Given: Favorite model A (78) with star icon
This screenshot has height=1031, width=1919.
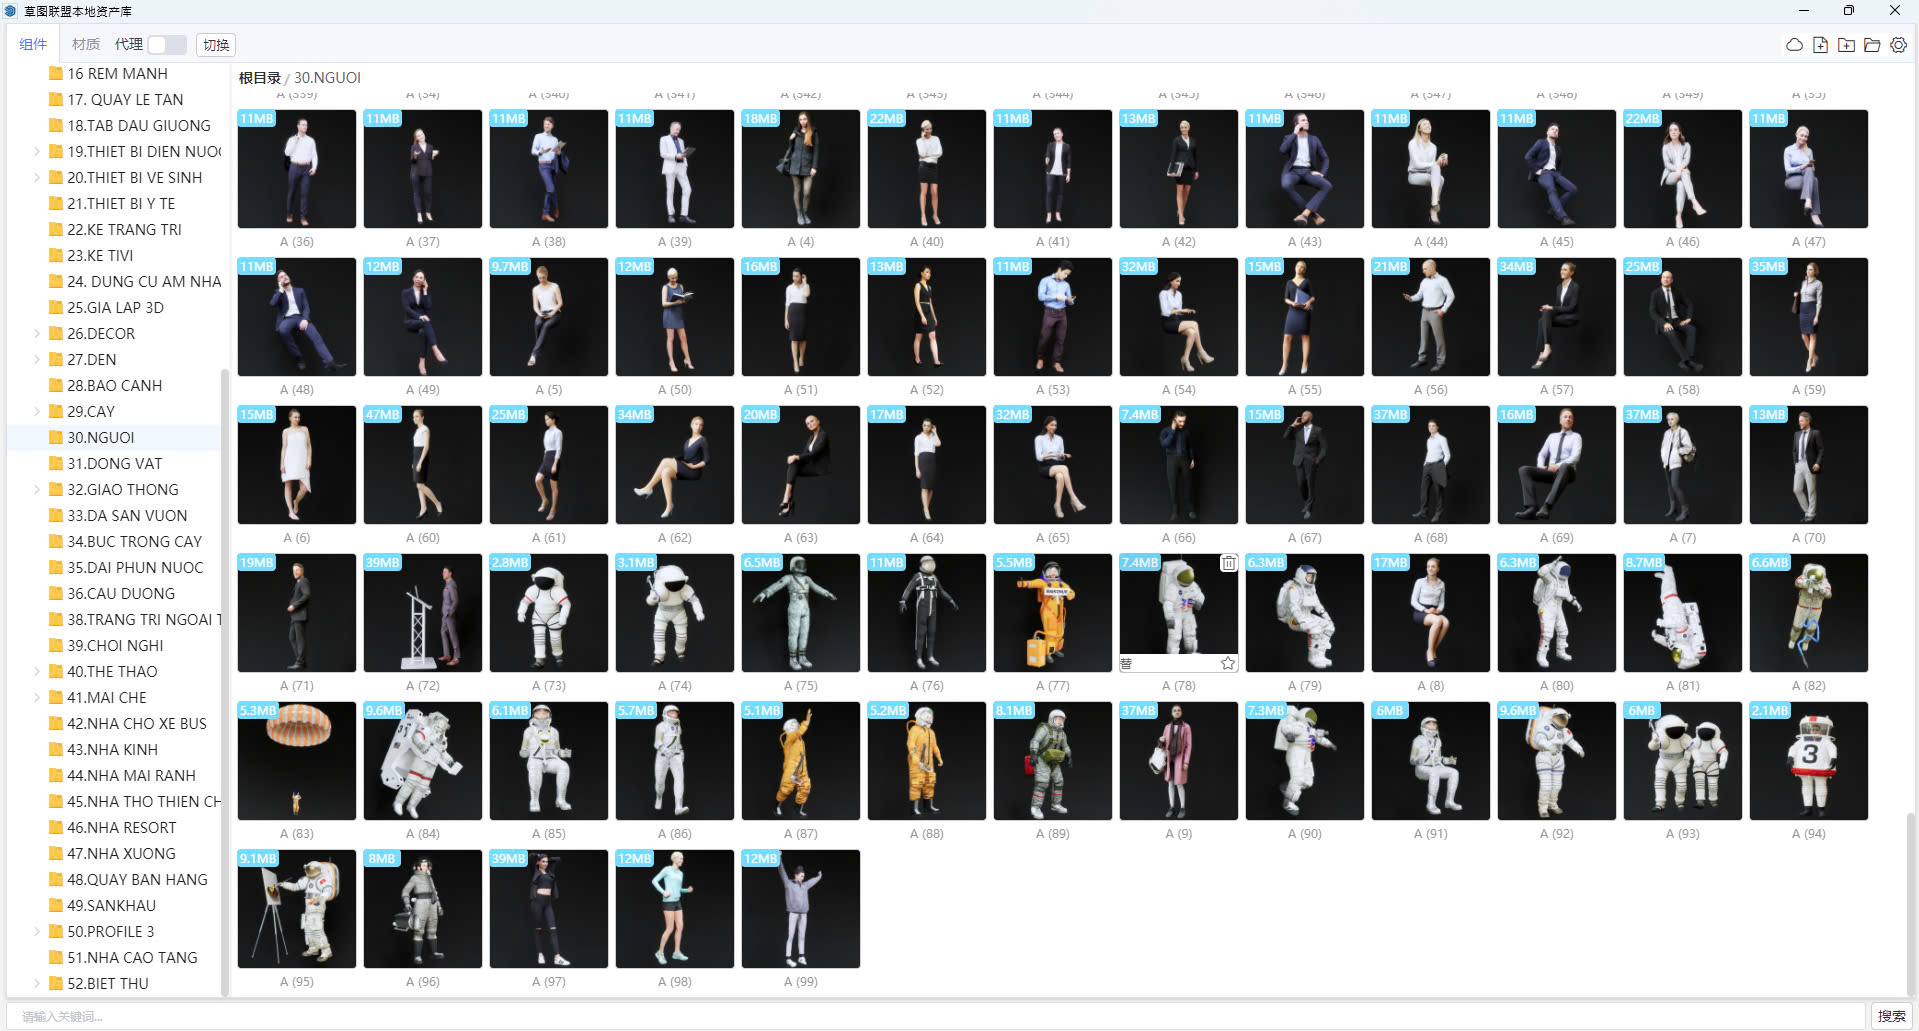Looking at the screenshot, I should pyautogui.click(x=1228, y=663).
